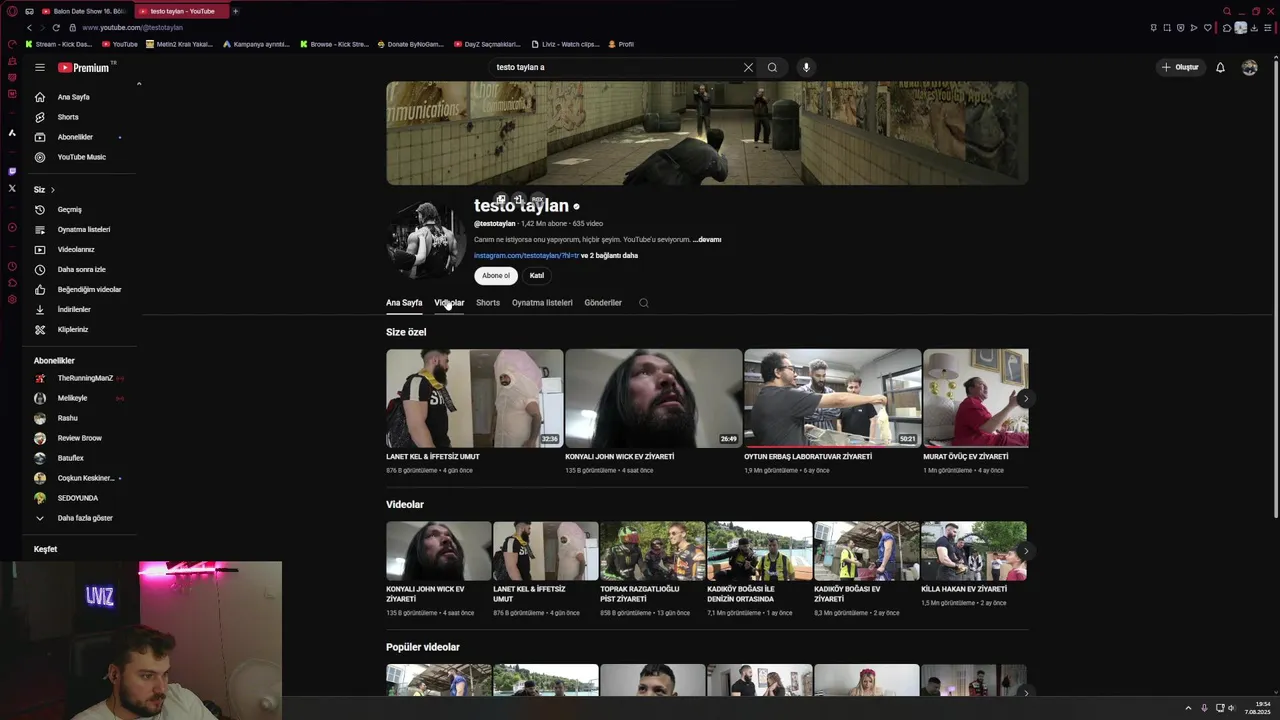Open TheRunningManZ subscription channel
The height and width of the screenshot is (720, 1280).
tap(81, 378)
